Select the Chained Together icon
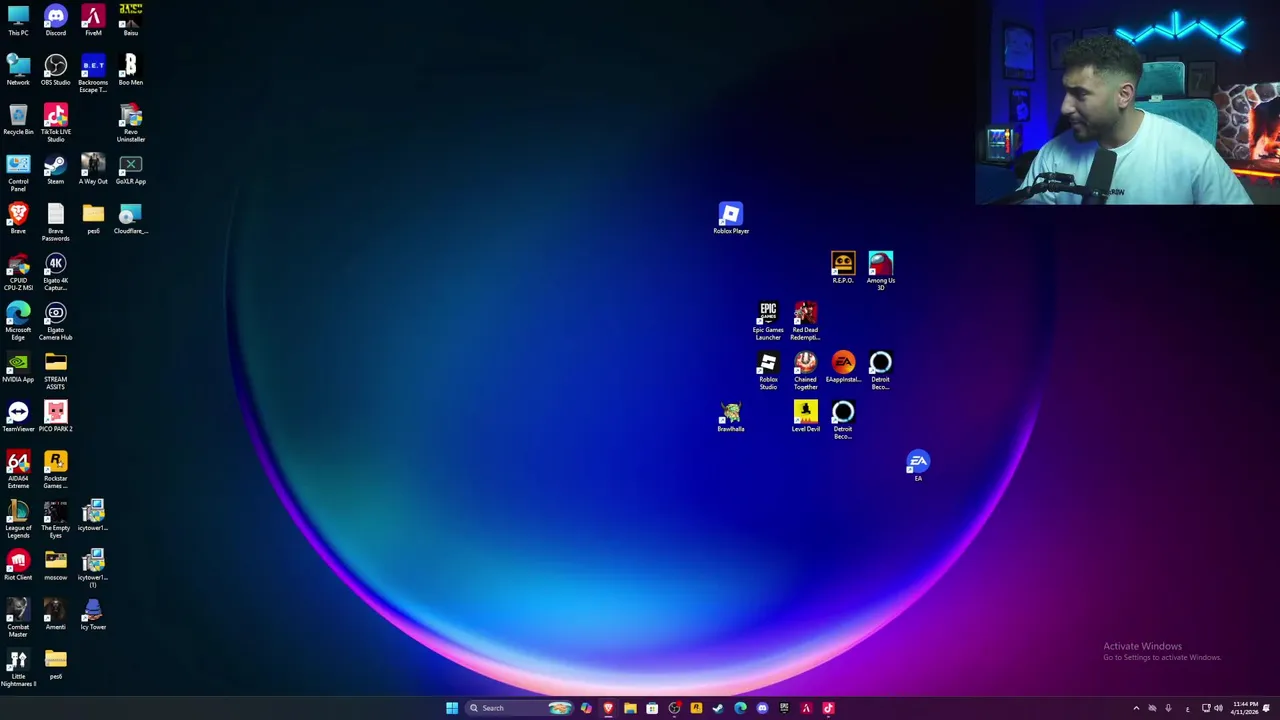Screen dimensions: 1280x720 coord(805,371)
